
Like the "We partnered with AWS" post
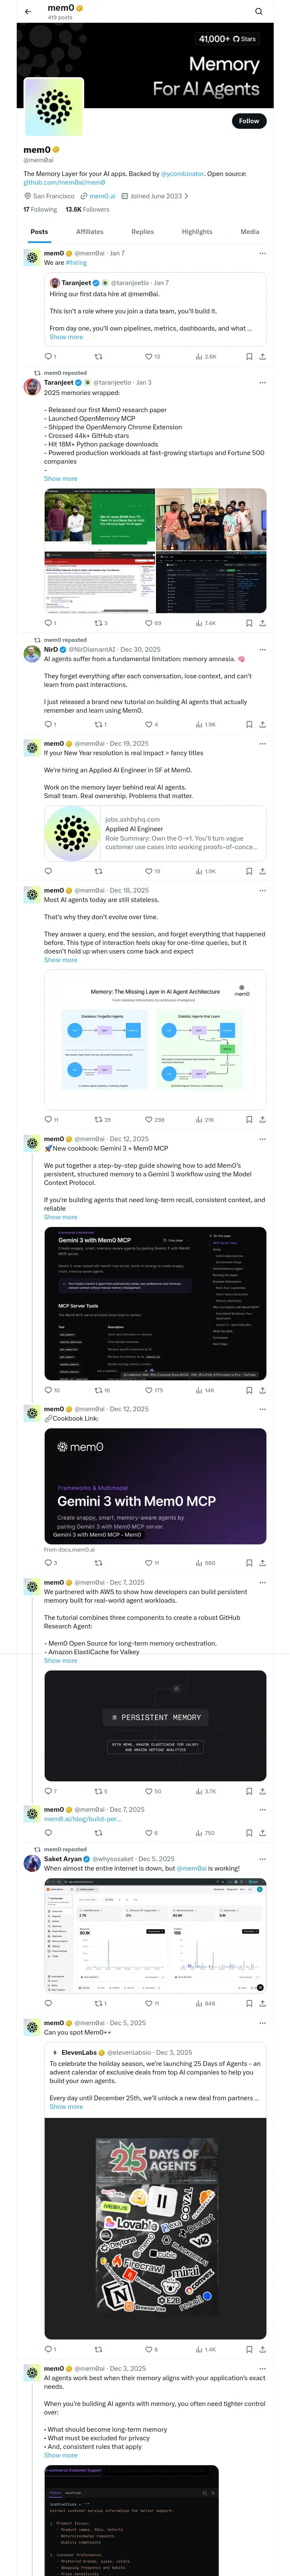pyautogui.click(x=148, y=1791)
